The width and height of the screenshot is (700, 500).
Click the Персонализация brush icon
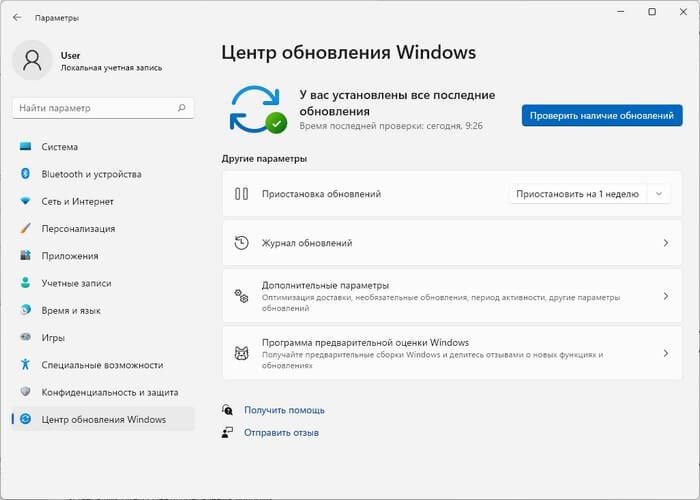click(x=25, y=229)
